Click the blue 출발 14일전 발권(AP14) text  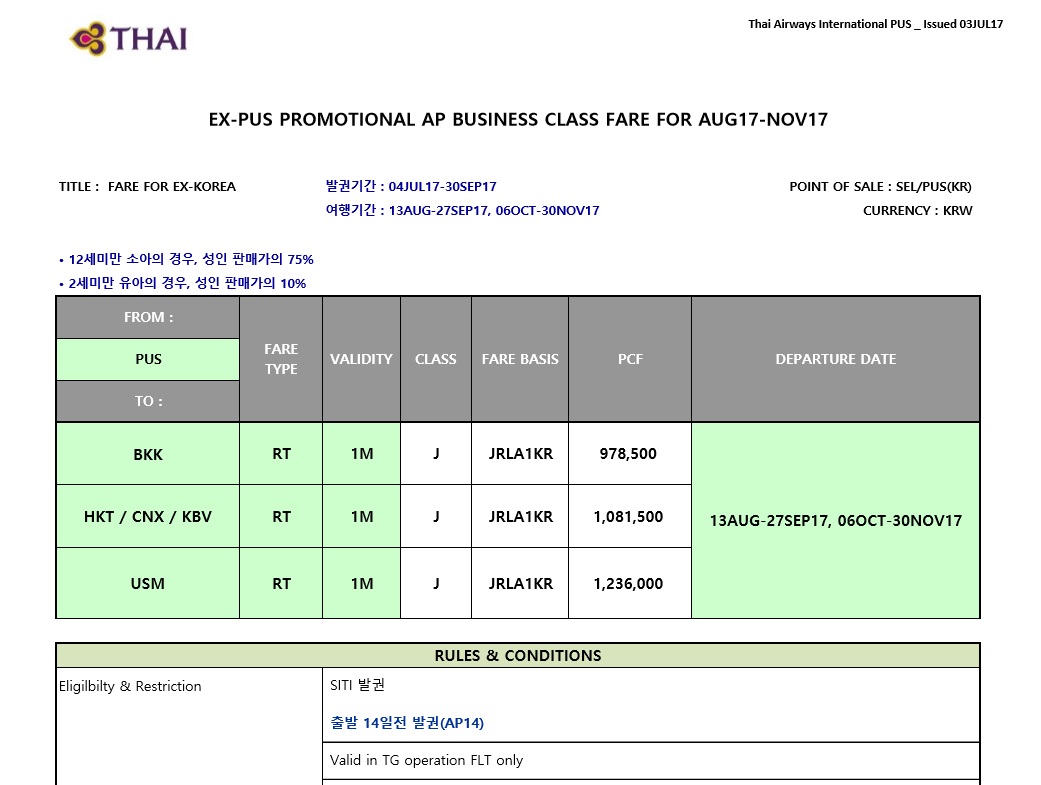(x=407, y=723)
